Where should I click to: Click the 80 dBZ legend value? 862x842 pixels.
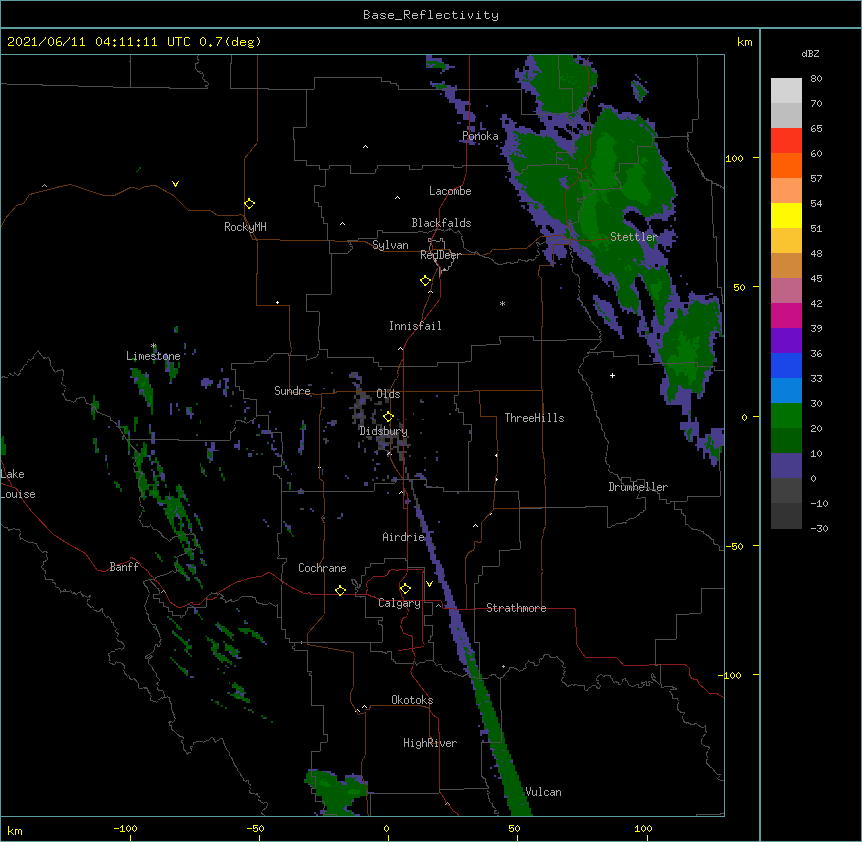point(816,79)
